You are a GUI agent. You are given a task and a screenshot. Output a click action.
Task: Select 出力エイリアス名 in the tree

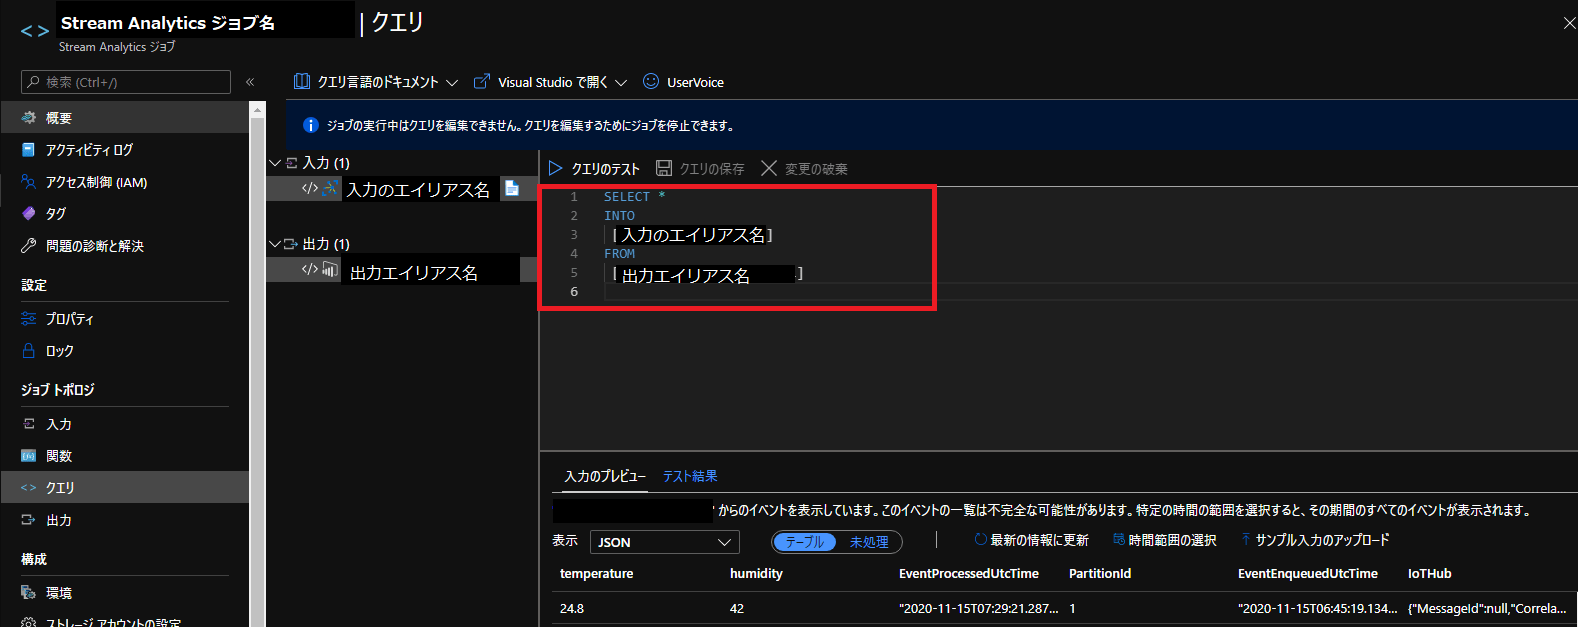413,272
